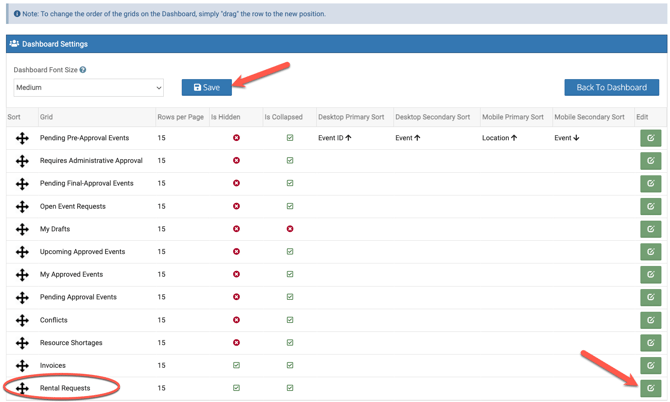Click the move icon beside Conflicts
Viewport: 670px width, 402px height.
pos(22,320)
